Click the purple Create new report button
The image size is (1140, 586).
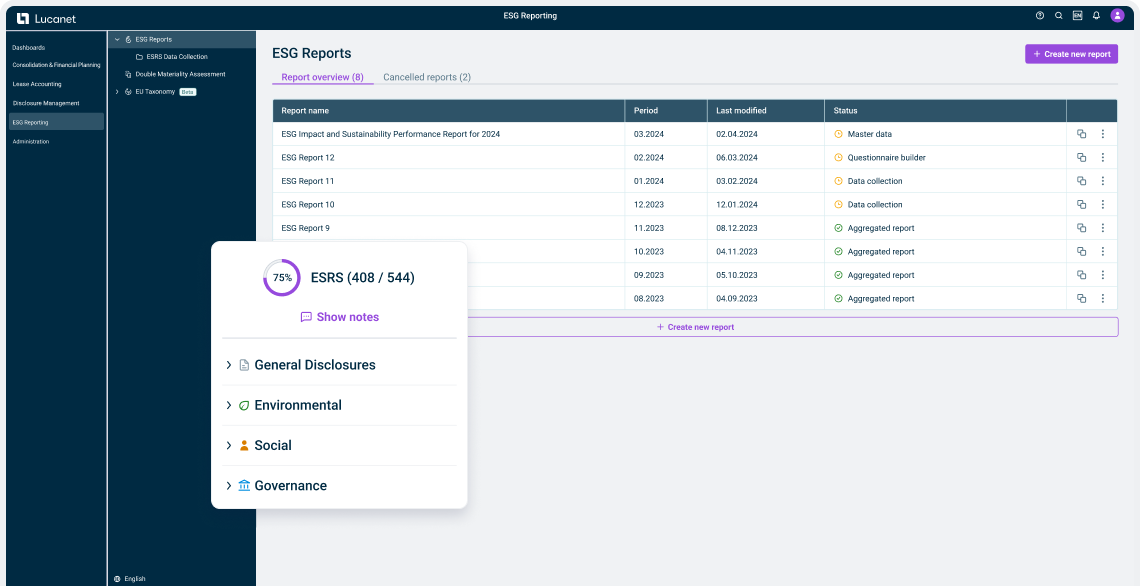pyautogui.click(x=1071, y=54)
